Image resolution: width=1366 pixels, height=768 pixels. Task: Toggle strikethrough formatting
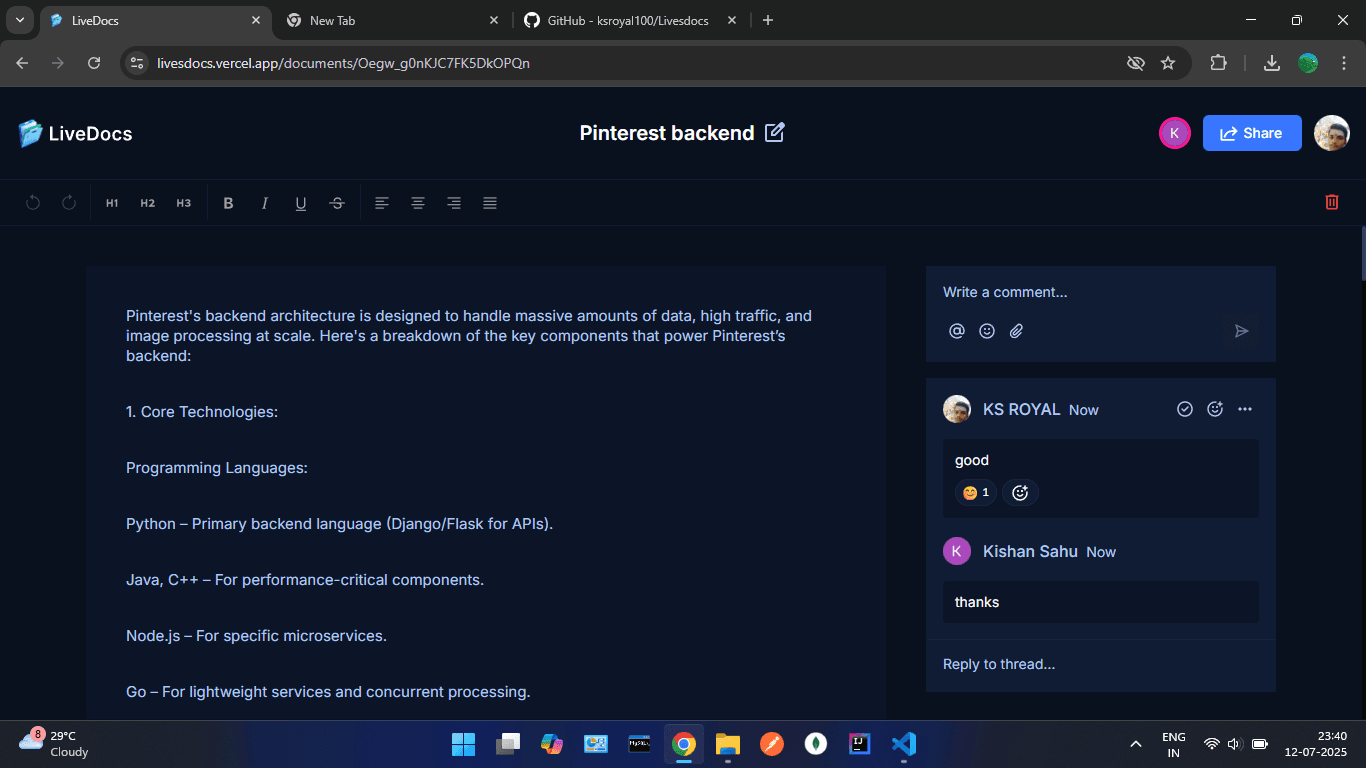pyautogui.click(x=337, y=203)
